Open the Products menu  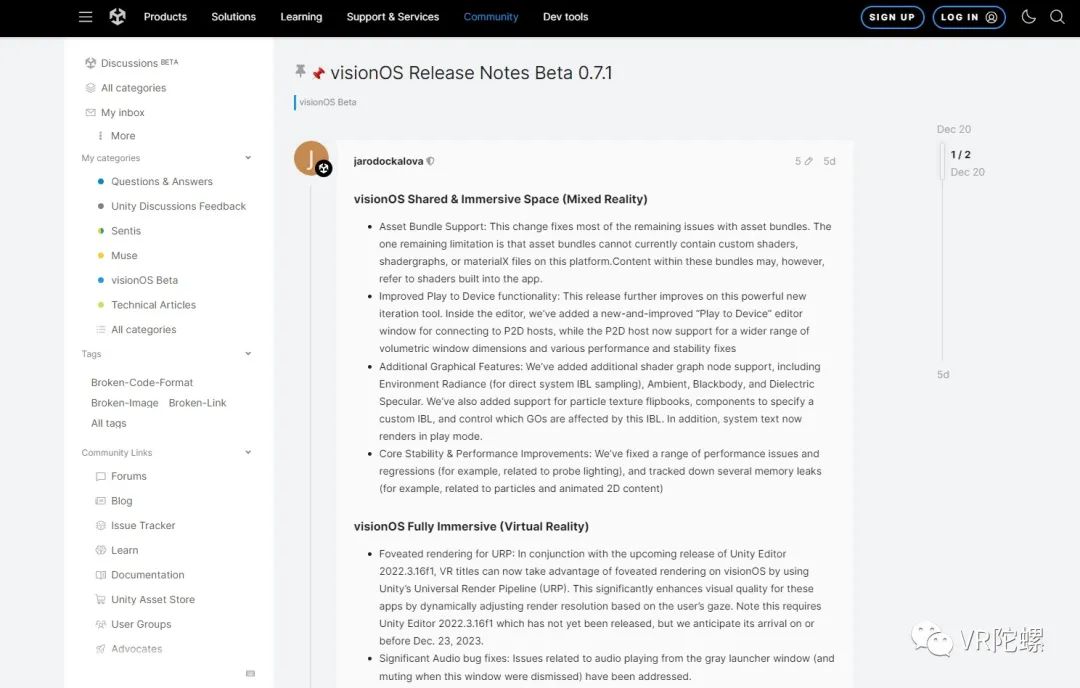165,17
